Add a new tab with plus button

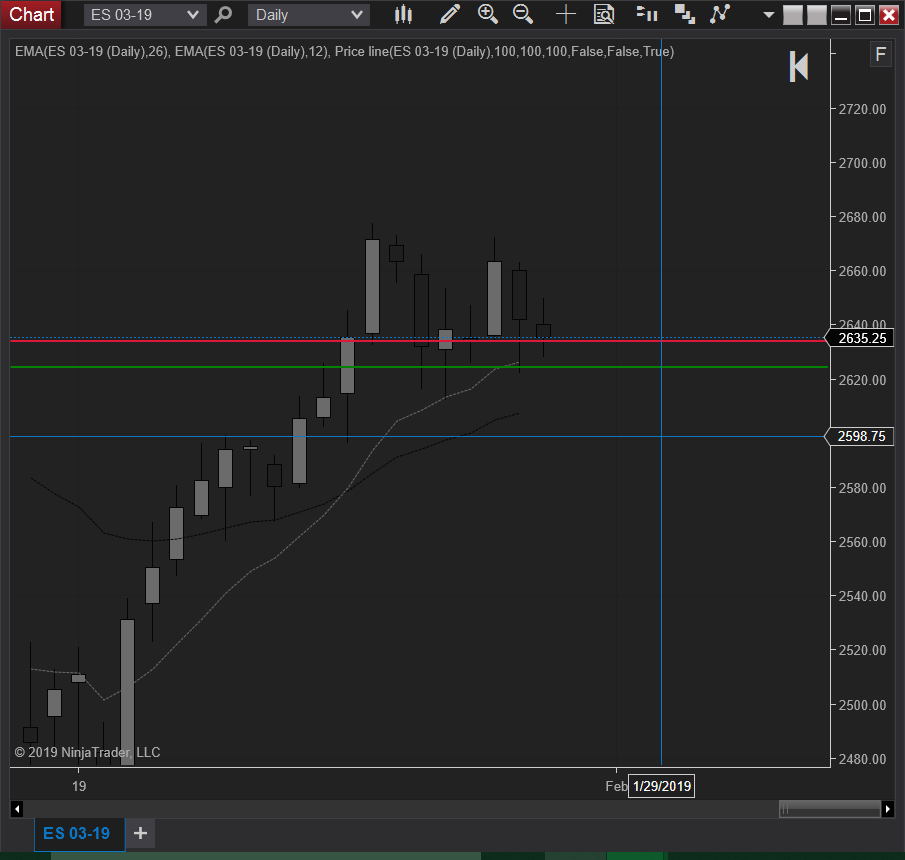140,833
